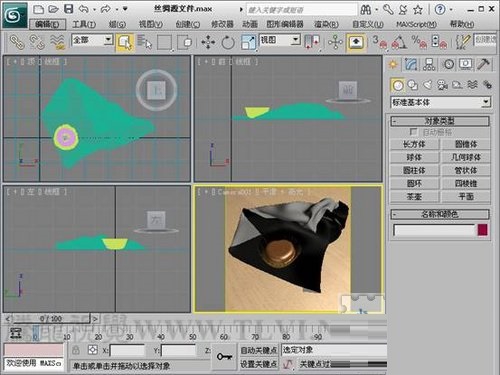Select the Cameras category icon
Viewport: 500px width, 375px height.
click(443, 85)
